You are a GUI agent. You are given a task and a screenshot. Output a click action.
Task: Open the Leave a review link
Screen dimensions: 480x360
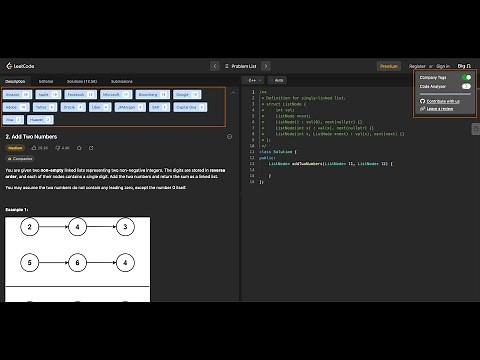click(x=440, y=109)
